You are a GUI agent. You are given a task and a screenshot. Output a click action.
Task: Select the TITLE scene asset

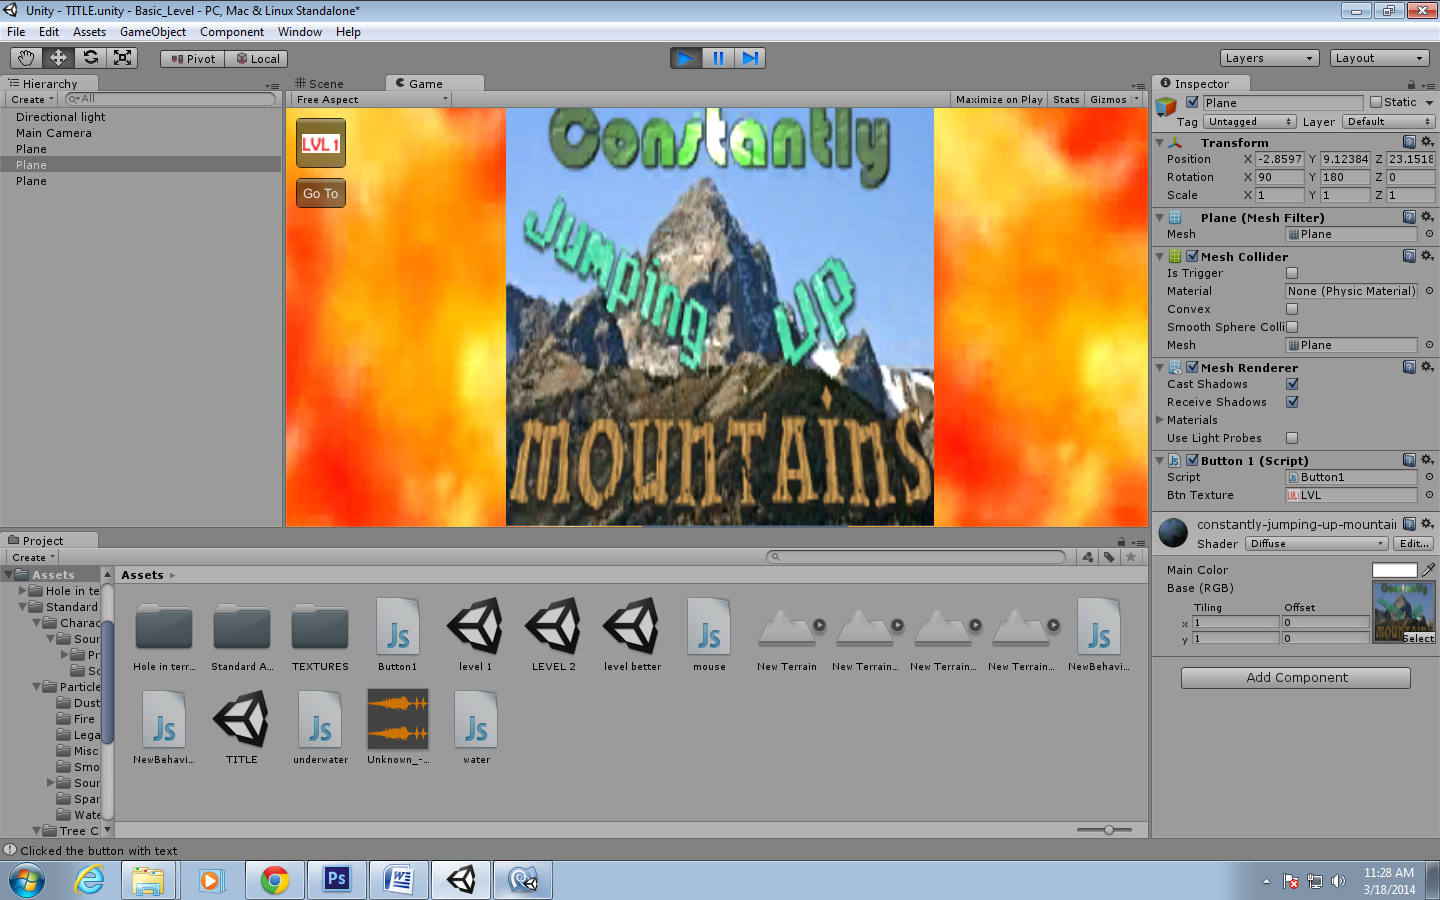pyautogui.click(x=242, y=727)
